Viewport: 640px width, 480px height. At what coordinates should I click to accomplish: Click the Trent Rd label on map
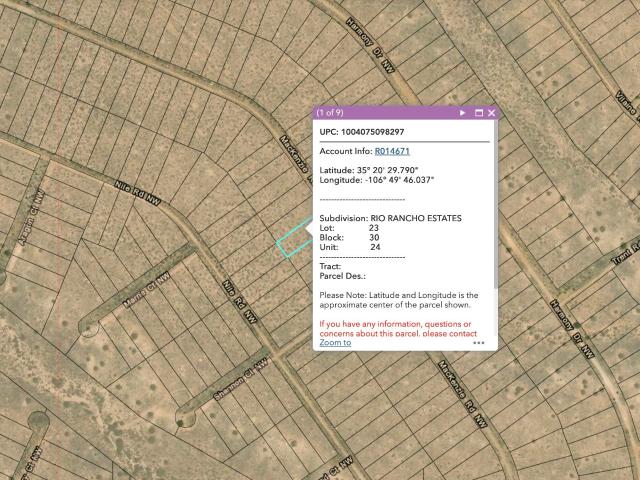pyautogui.click(x=626, y=253)
